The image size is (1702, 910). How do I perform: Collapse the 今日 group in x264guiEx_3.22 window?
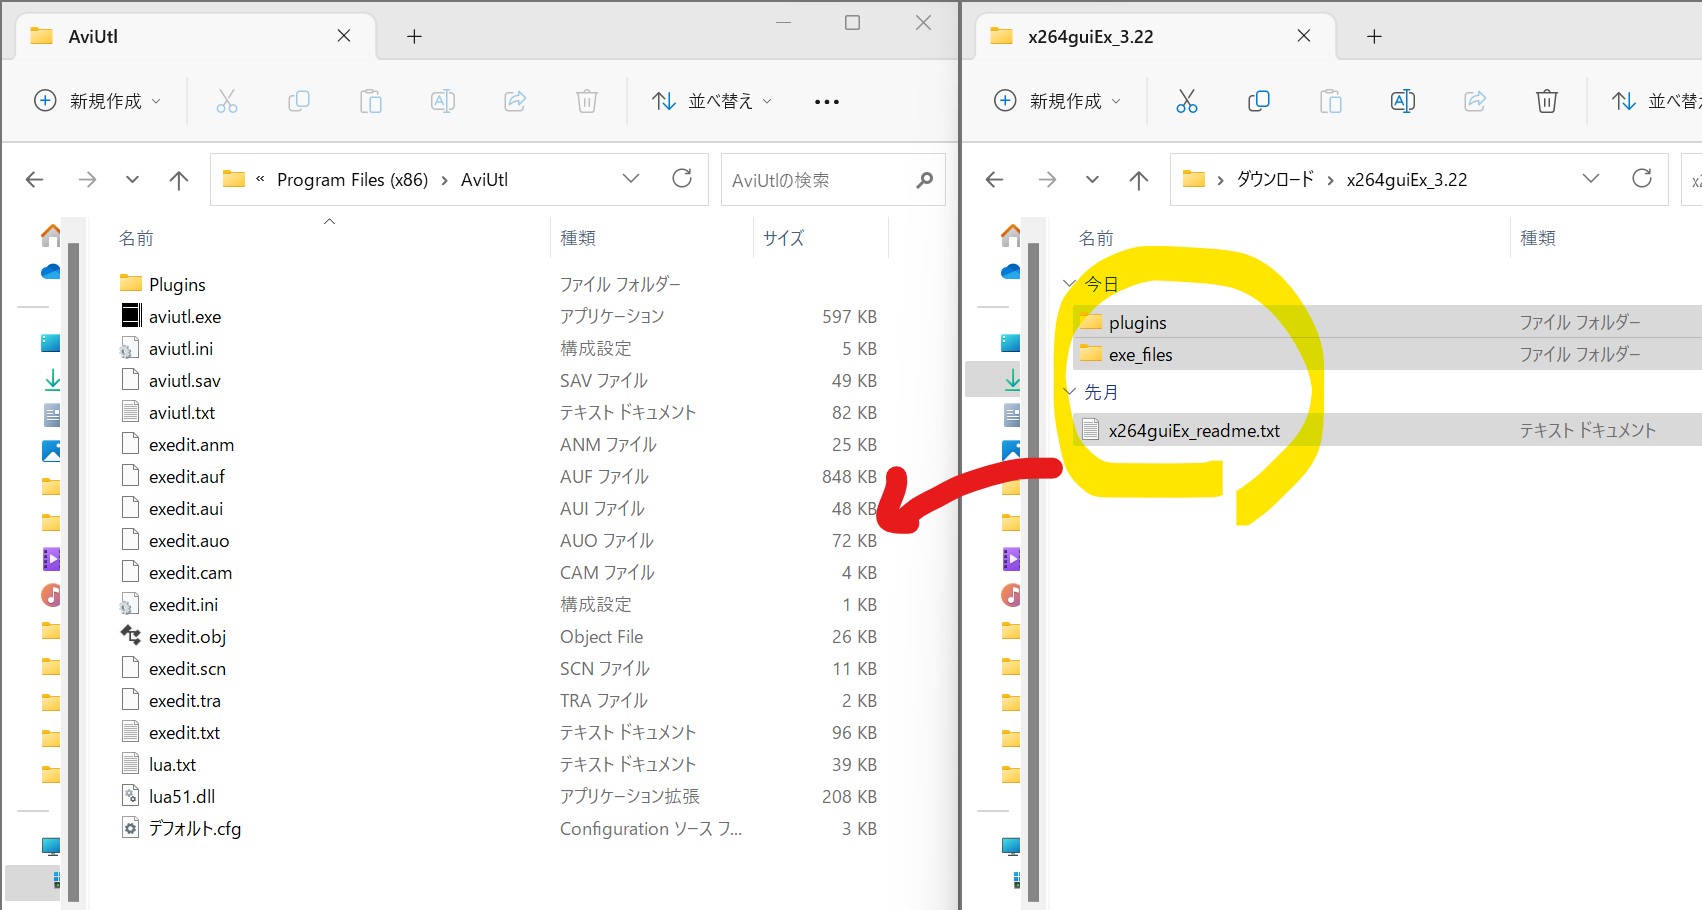pyautogui.click(x=1070, y=284)
